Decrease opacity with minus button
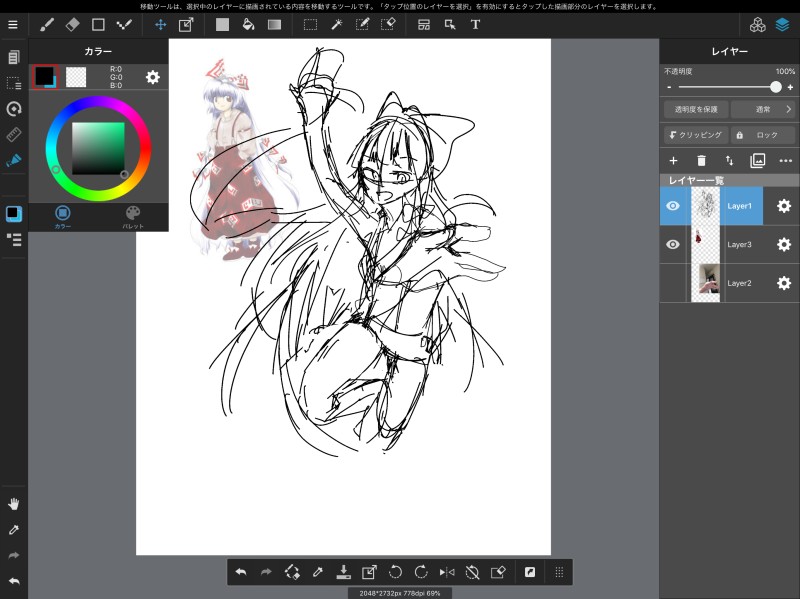The width and height of the screenshot is (800, 599). tap(669, 88)
